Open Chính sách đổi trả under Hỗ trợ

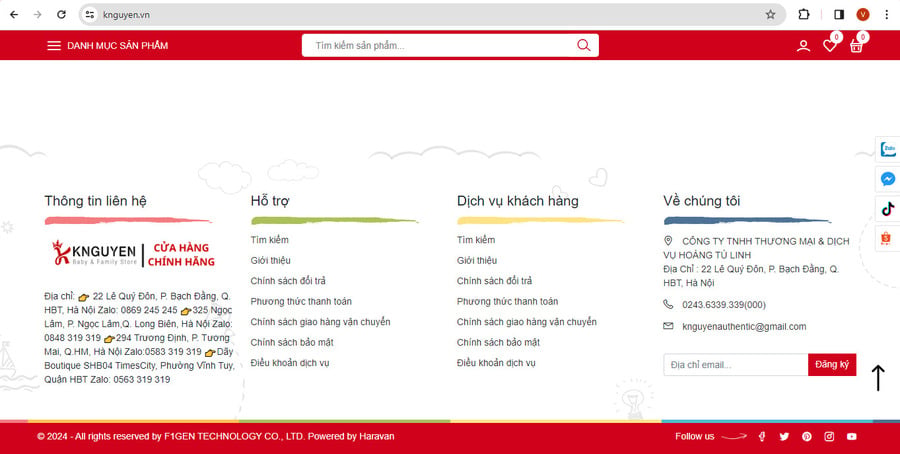pos(288,281)
